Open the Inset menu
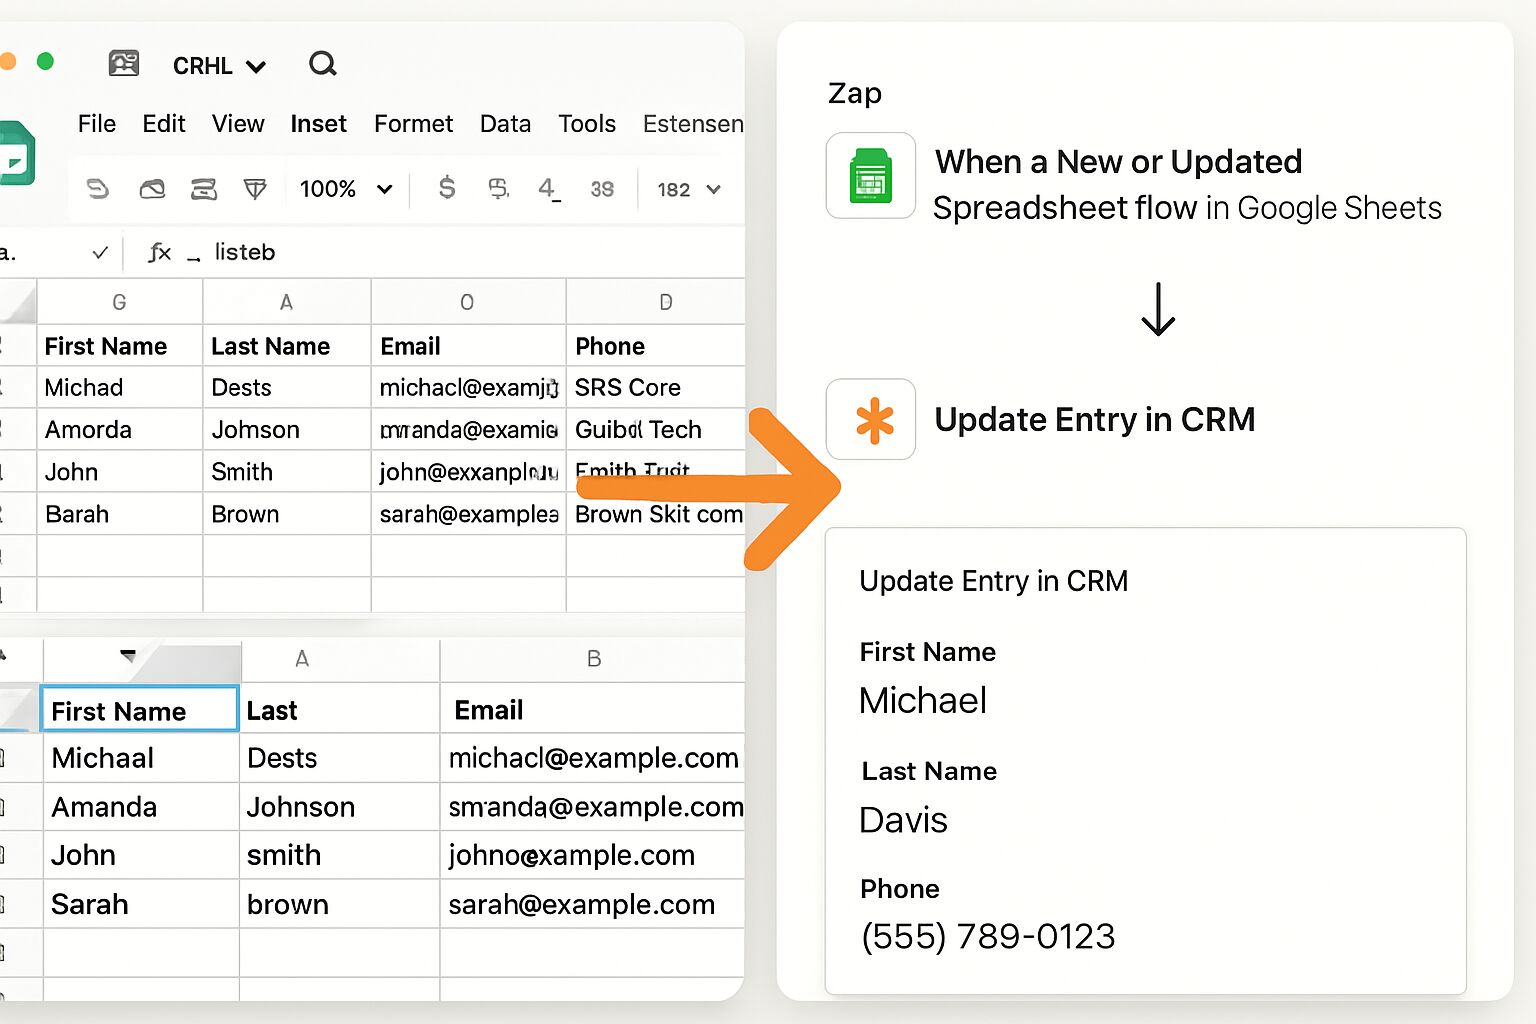This screenshot has width=1536, height=1024. coord(318,124)
